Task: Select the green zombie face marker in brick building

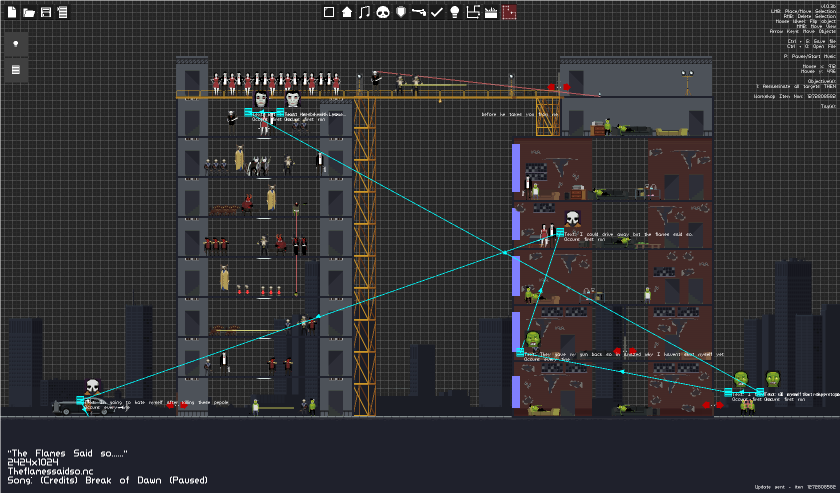Action: tap(532, 339)
